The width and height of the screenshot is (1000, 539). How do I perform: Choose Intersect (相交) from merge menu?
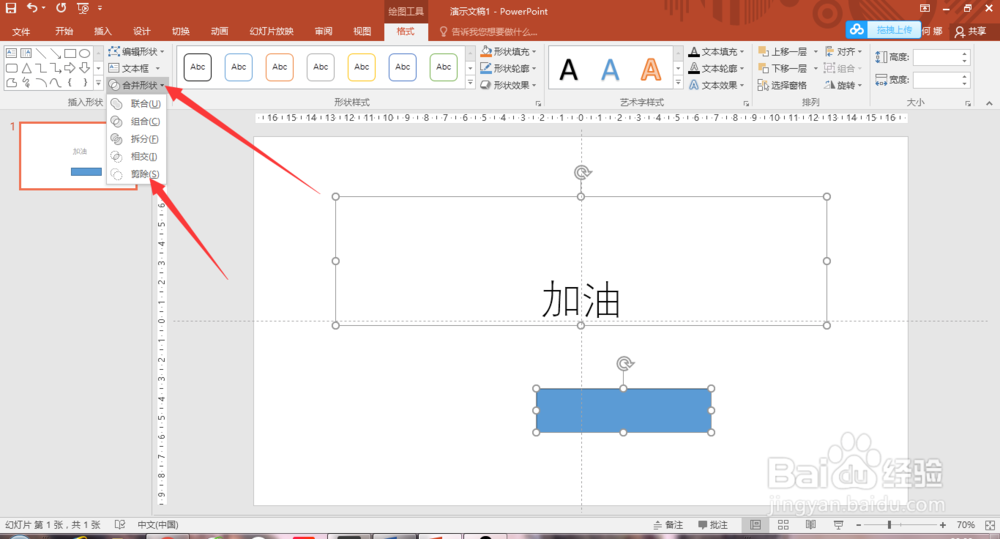tap(136, 156)
